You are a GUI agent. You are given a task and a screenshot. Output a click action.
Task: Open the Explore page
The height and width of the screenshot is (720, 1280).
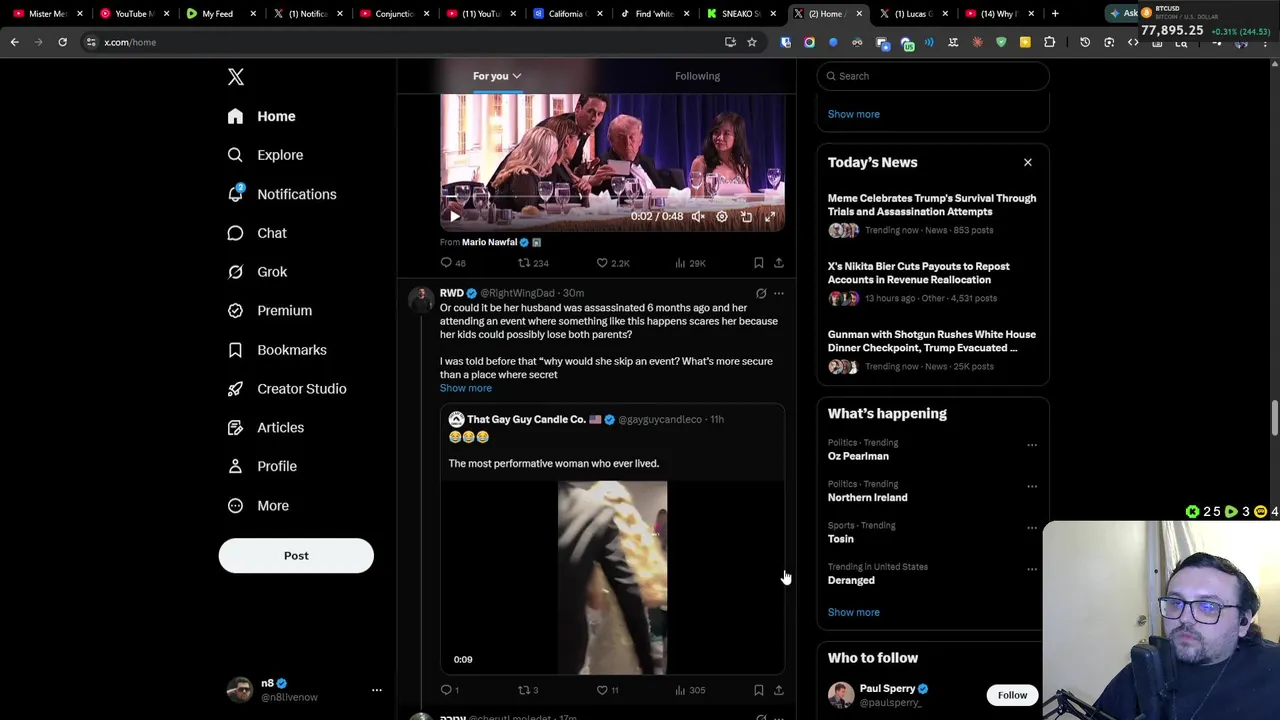[x=266, y=155]
